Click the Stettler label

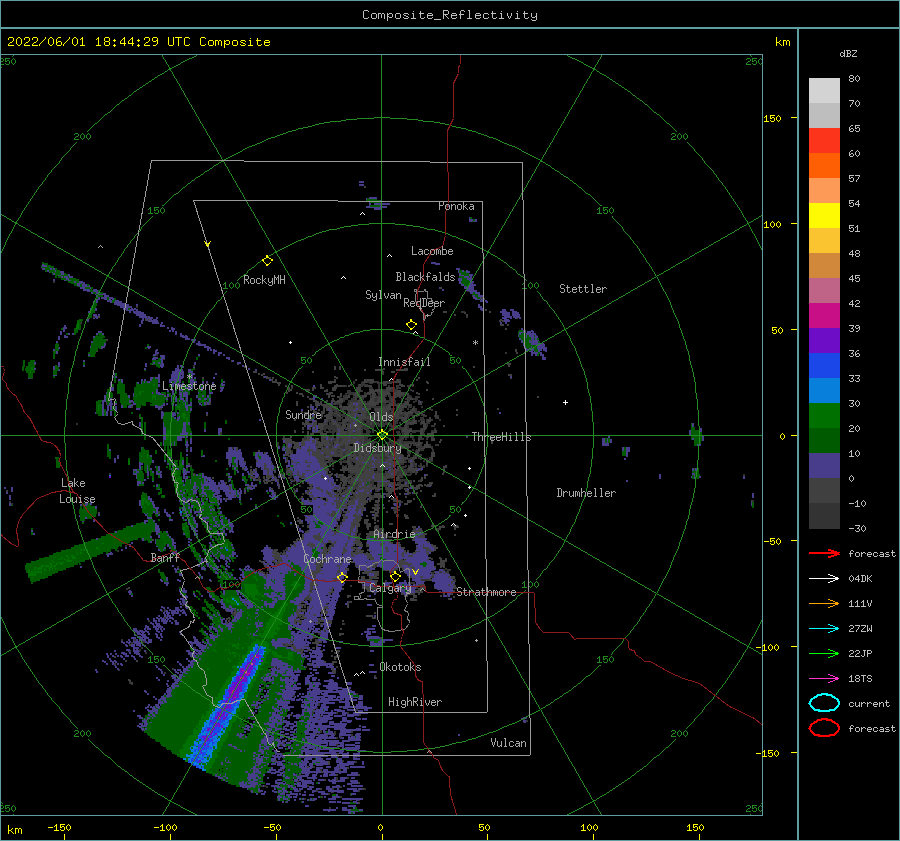[x=583, y=289]
